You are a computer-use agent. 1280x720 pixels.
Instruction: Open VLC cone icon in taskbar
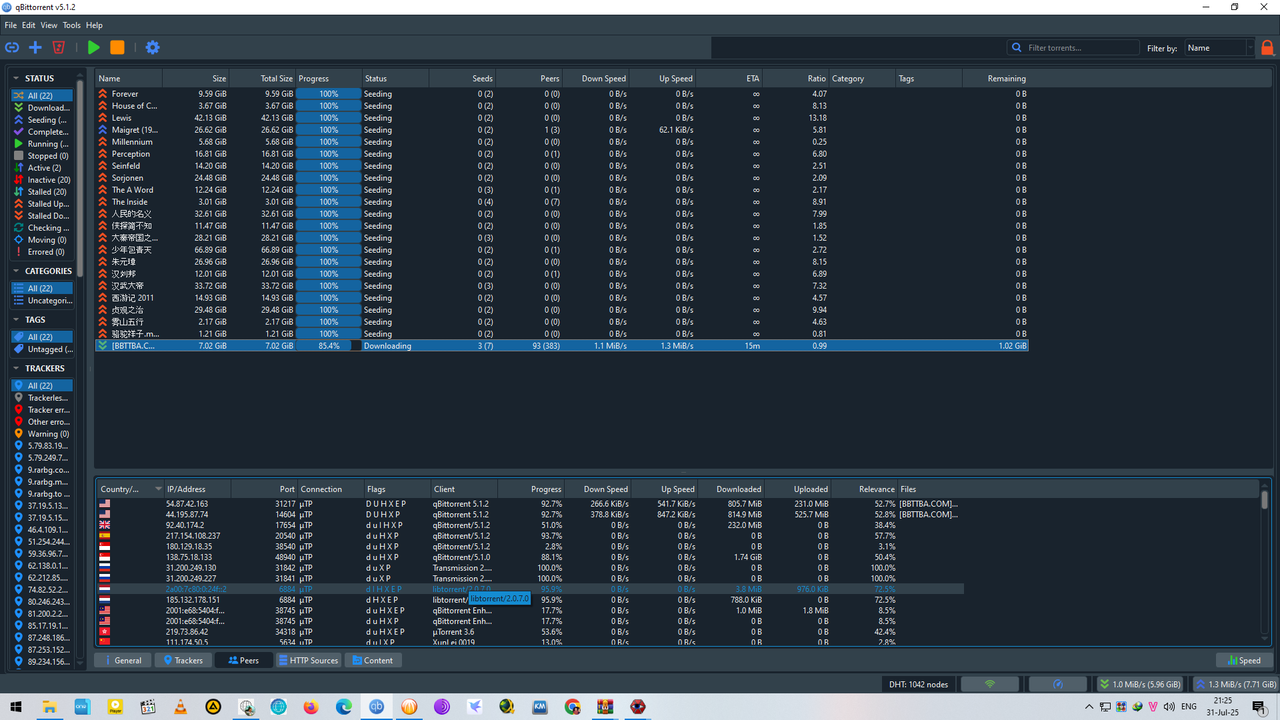[180, 706]
